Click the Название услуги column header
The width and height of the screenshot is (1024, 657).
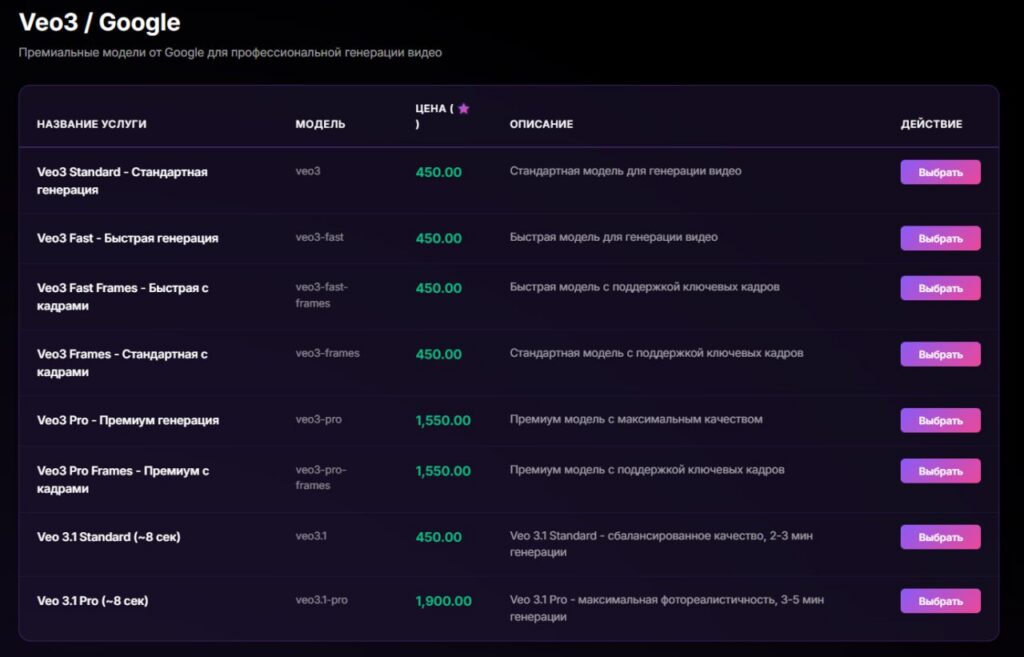pyautogui.click(x=92, y=124)
